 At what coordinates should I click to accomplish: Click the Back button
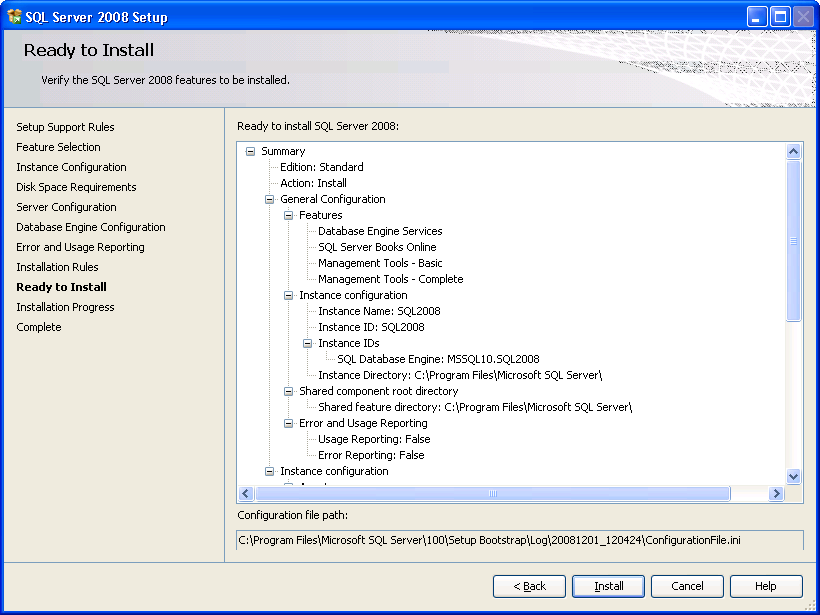[529, 586]
